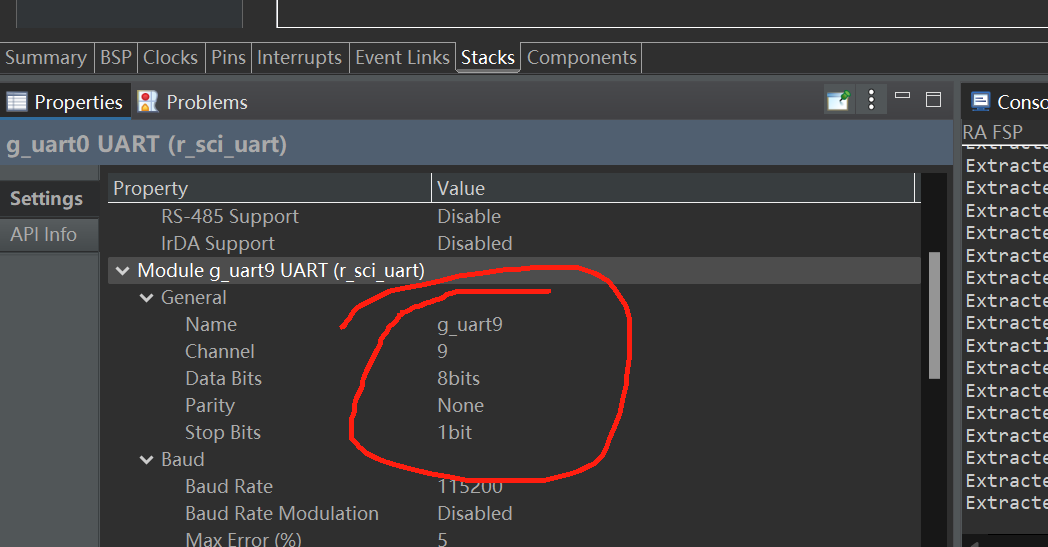Pin the Properties view to selection

coord(839,100)
